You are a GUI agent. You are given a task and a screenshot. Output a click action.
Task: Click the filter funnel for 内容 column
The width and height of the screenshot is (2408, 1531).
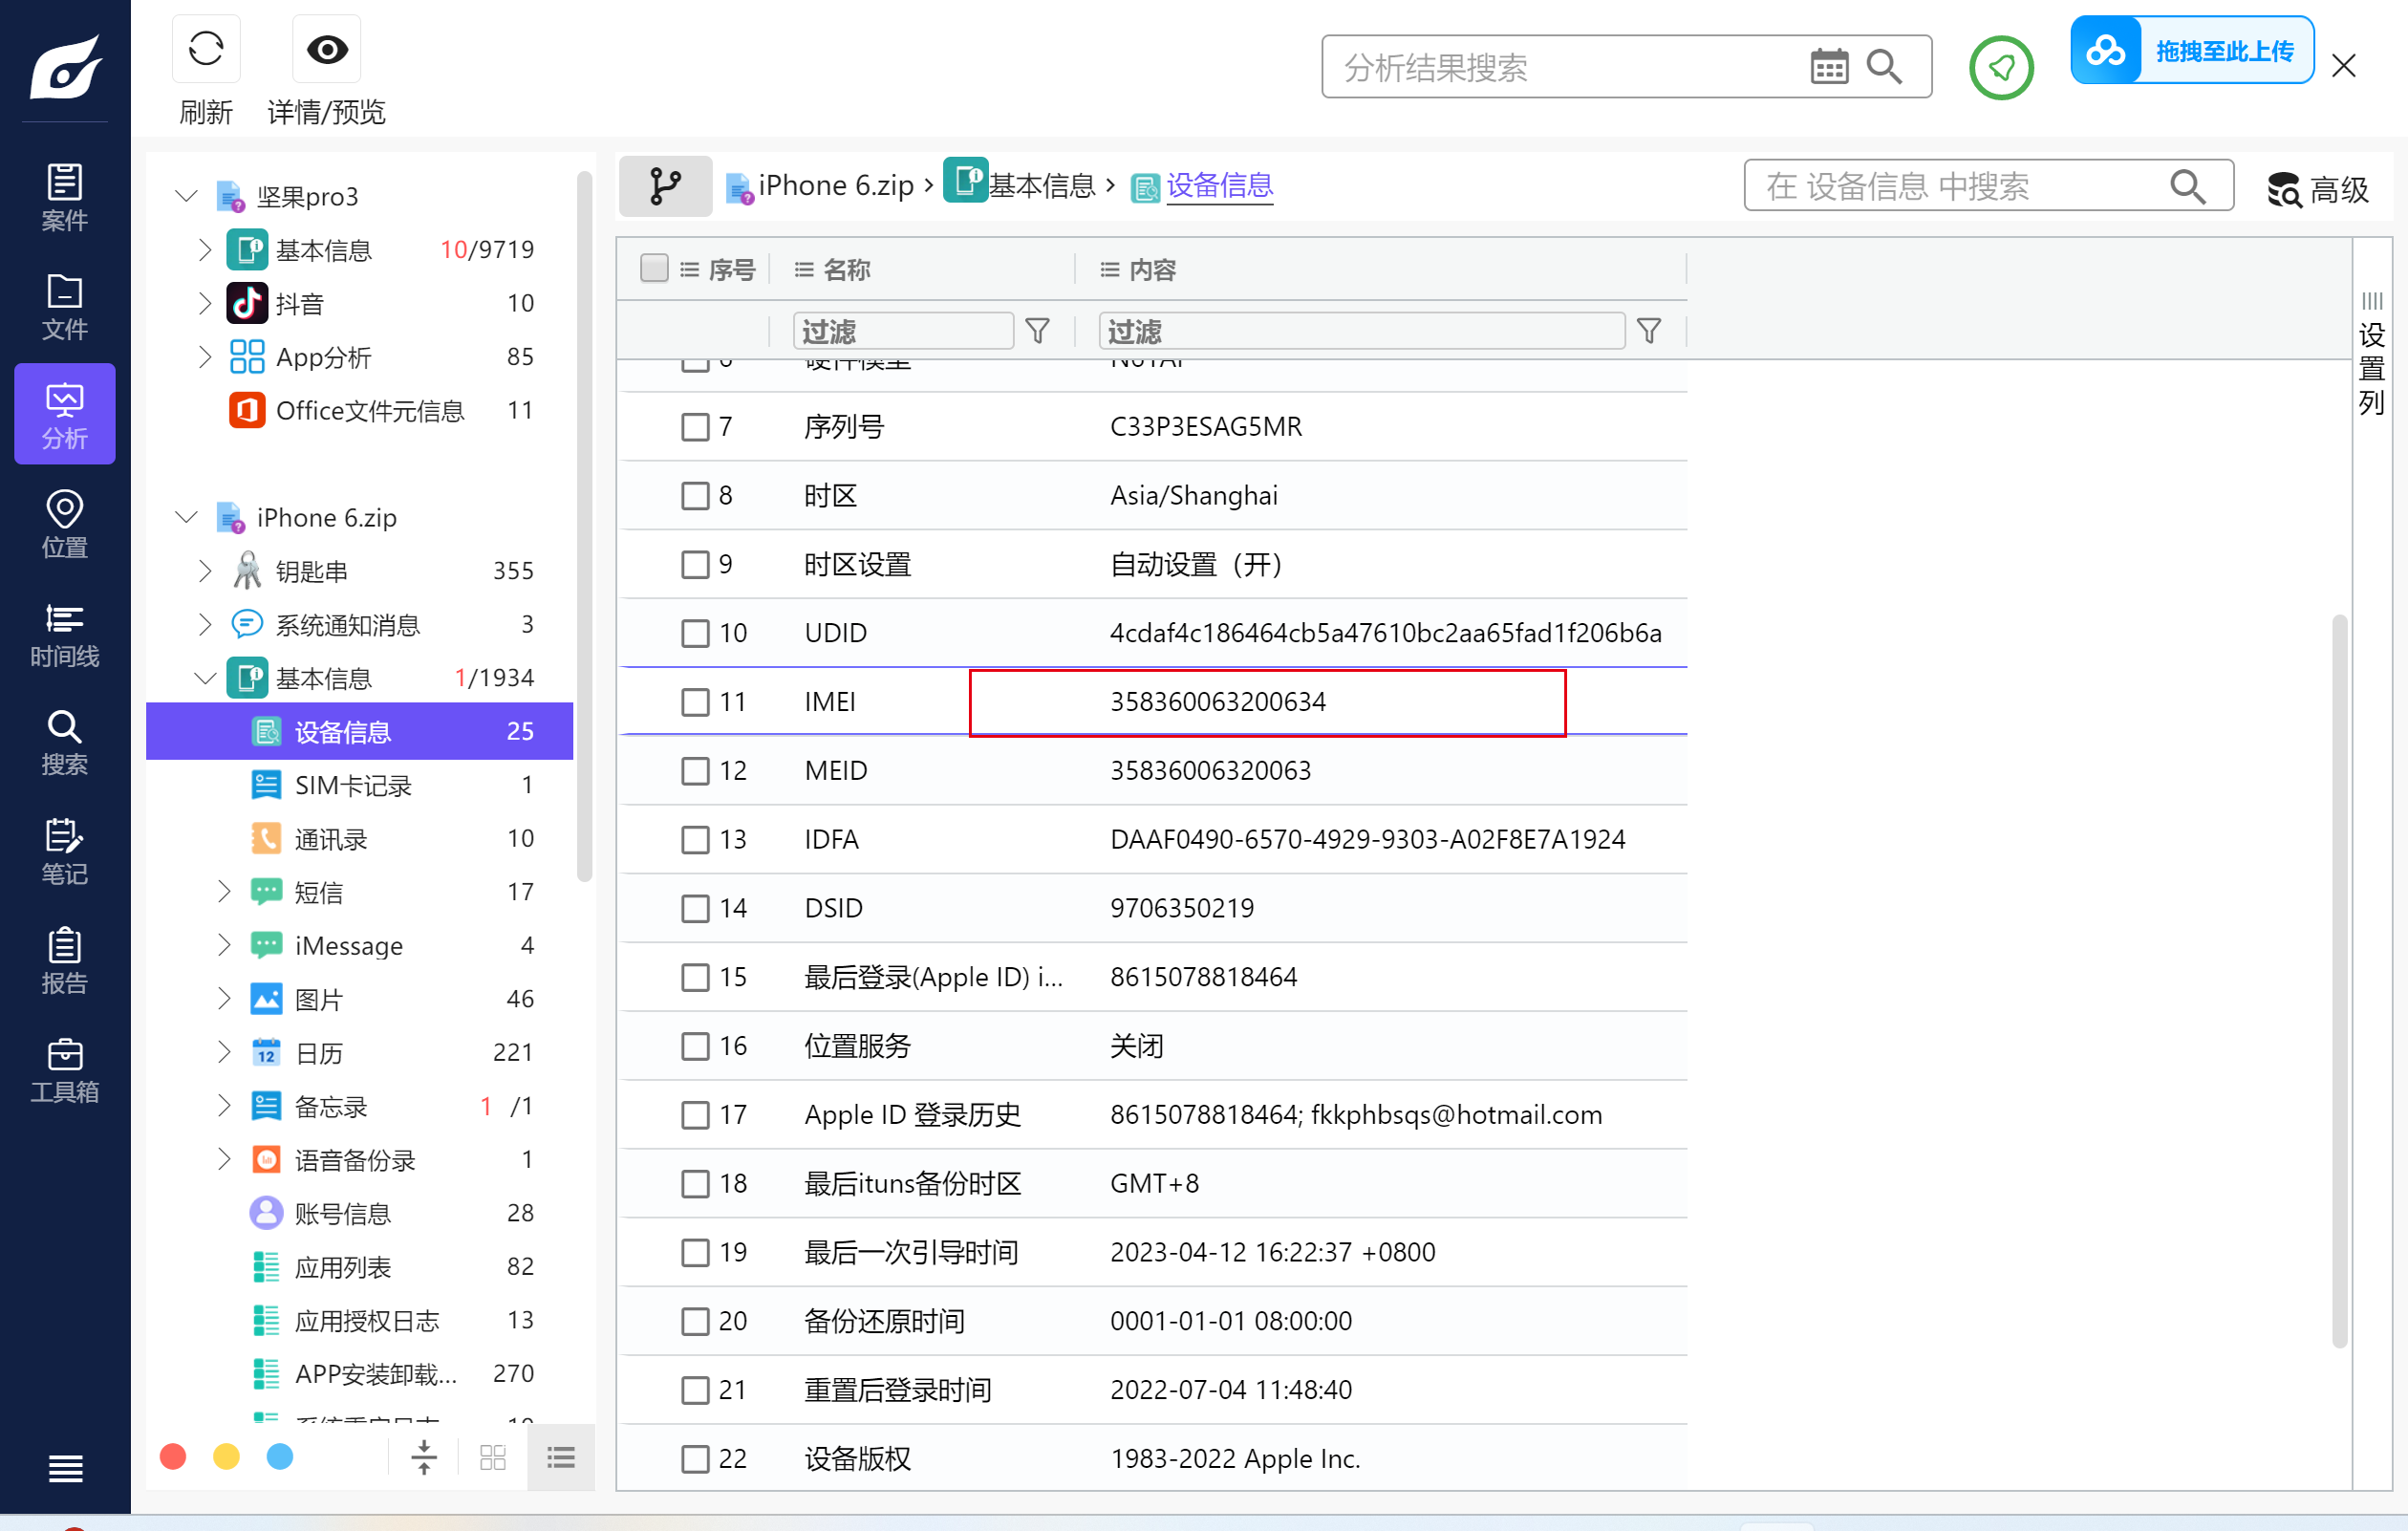(x=1649, y=331)
